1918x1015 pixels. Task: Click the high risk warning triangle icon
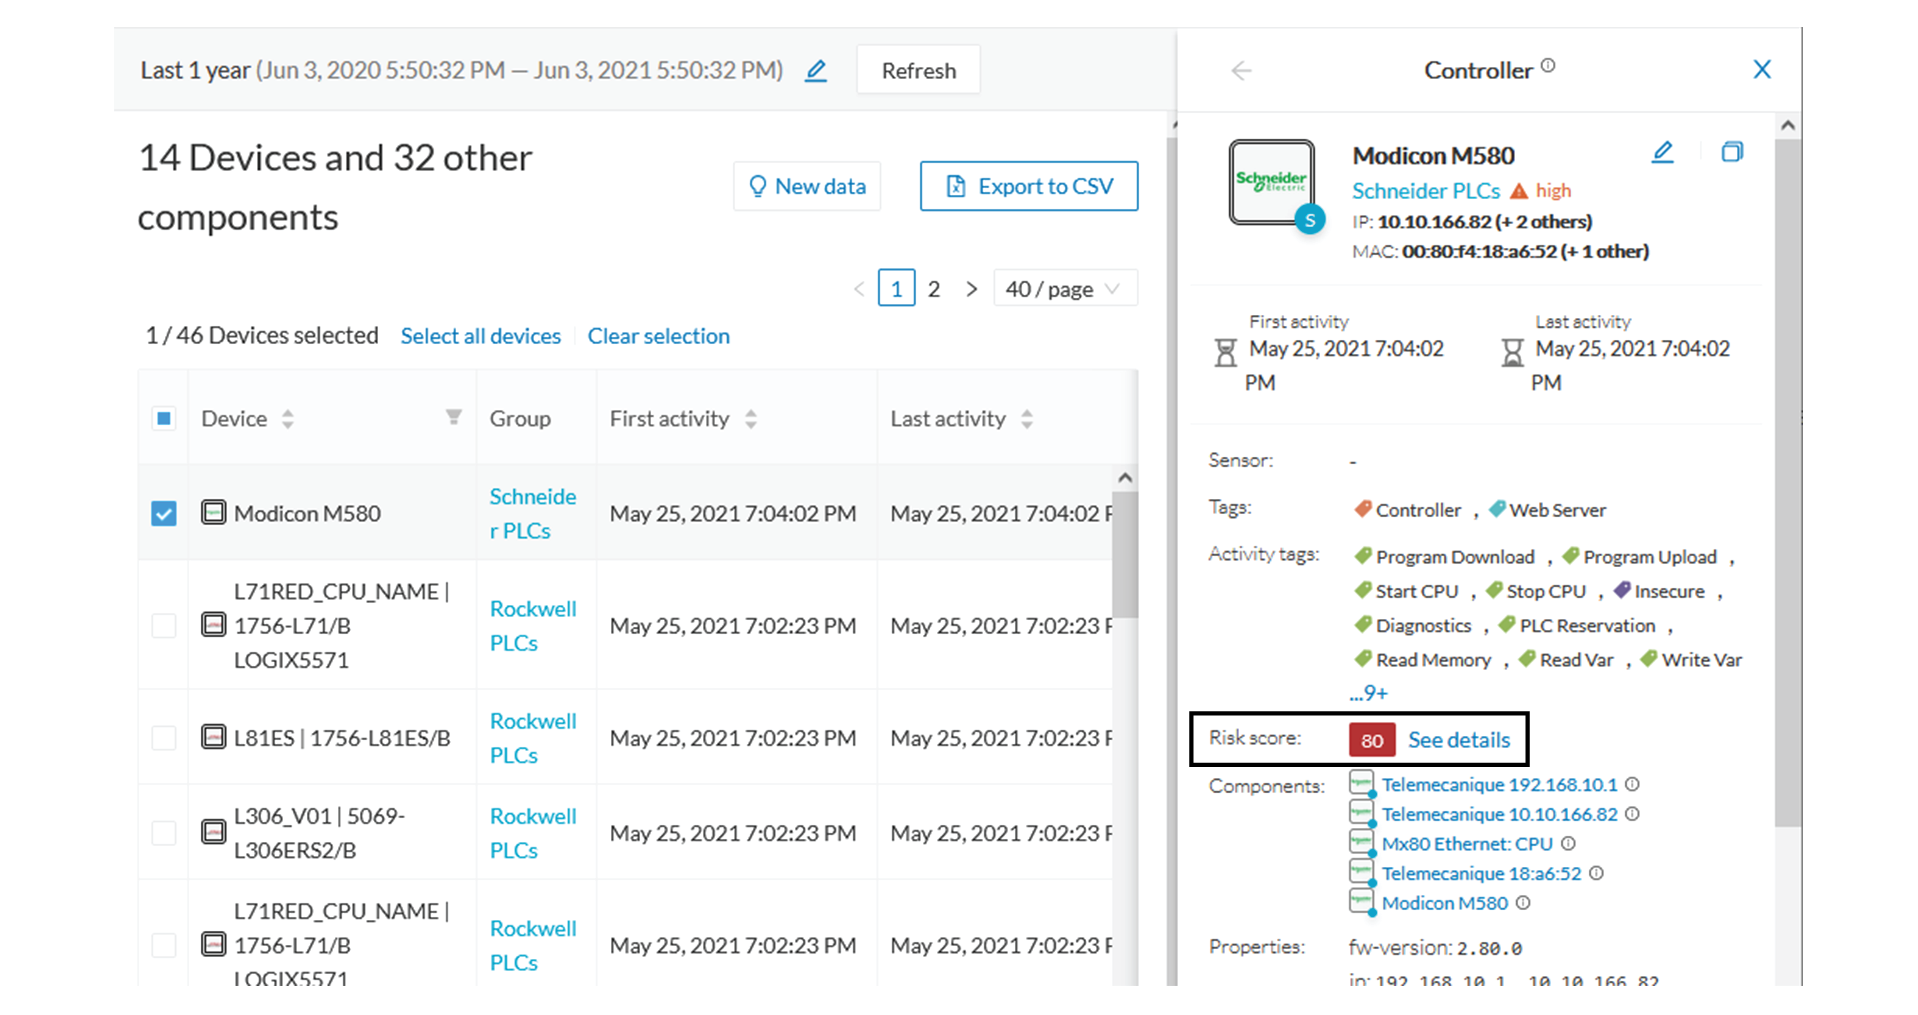[x=1519, y=190]
